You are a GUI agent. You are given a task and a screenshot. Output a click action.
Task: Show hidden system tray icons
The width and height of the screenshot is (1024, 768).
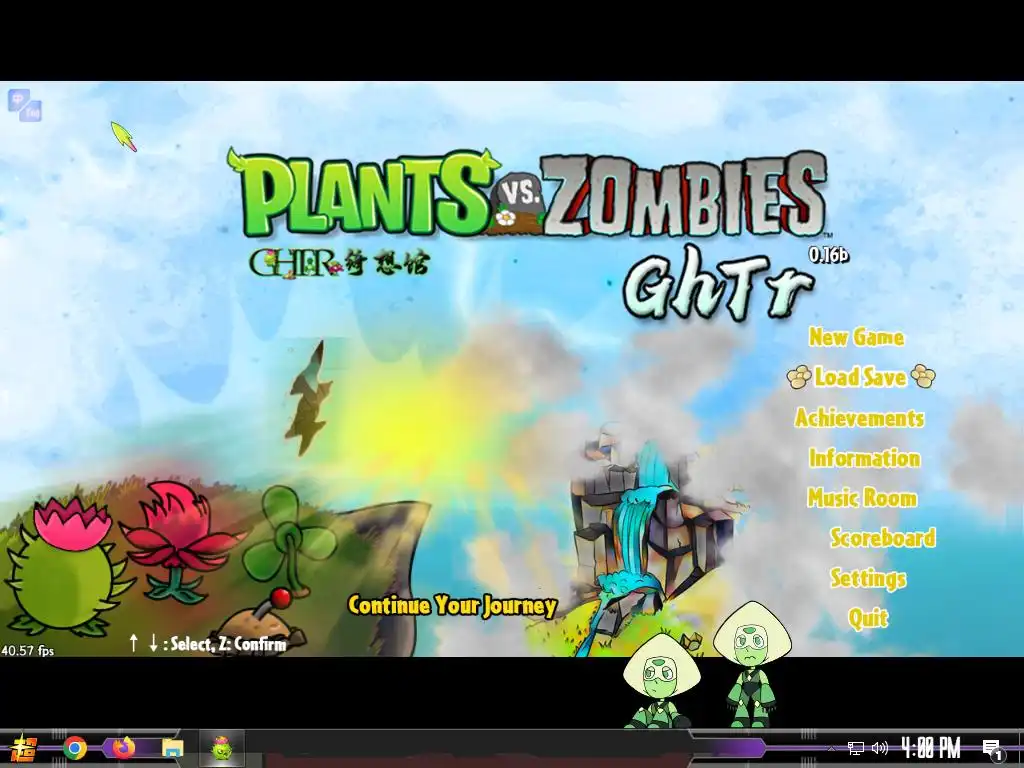[831, 749]
